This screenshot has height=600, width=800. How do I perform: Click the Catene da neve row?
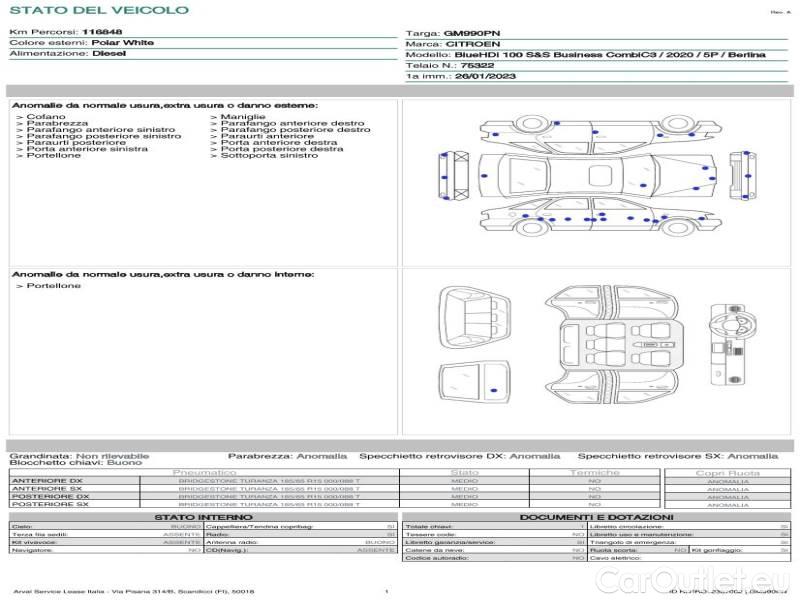click(x=494, y=550)
